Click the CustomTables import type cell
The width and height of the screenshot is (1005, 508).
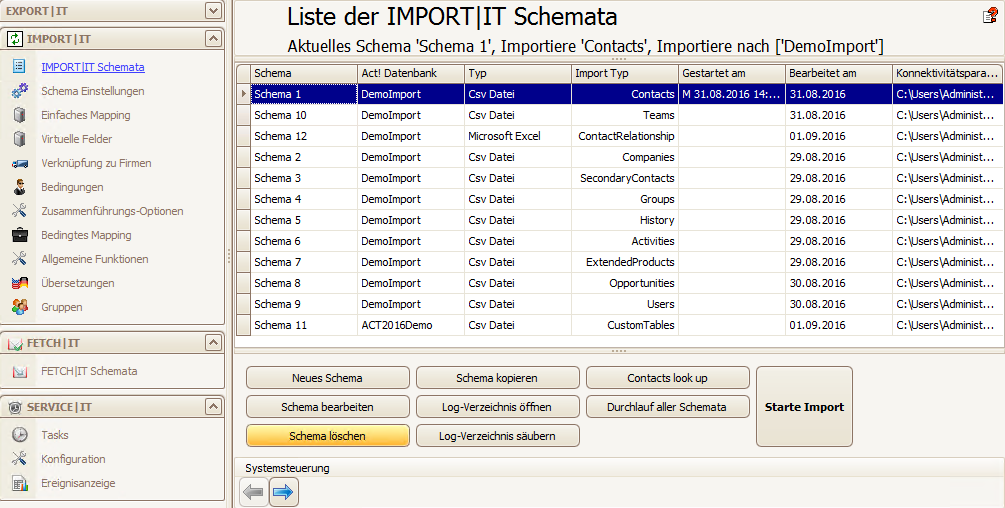coord(625,325)
